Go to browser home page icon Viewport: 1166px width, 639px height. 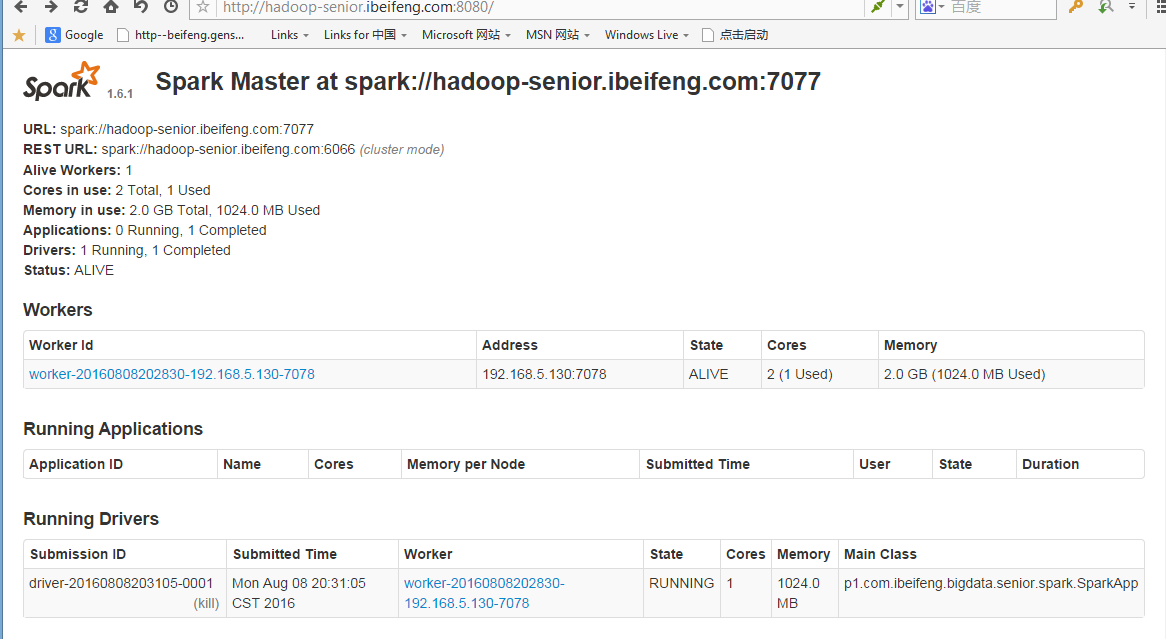(111, 7)
